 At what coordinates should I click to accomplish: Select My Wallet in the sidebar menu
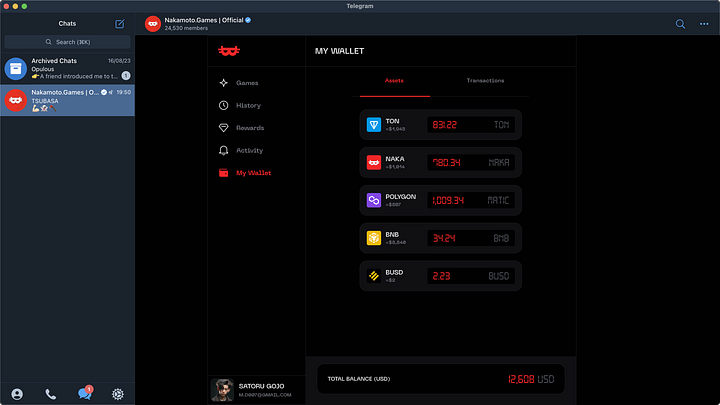pos(253,173)
